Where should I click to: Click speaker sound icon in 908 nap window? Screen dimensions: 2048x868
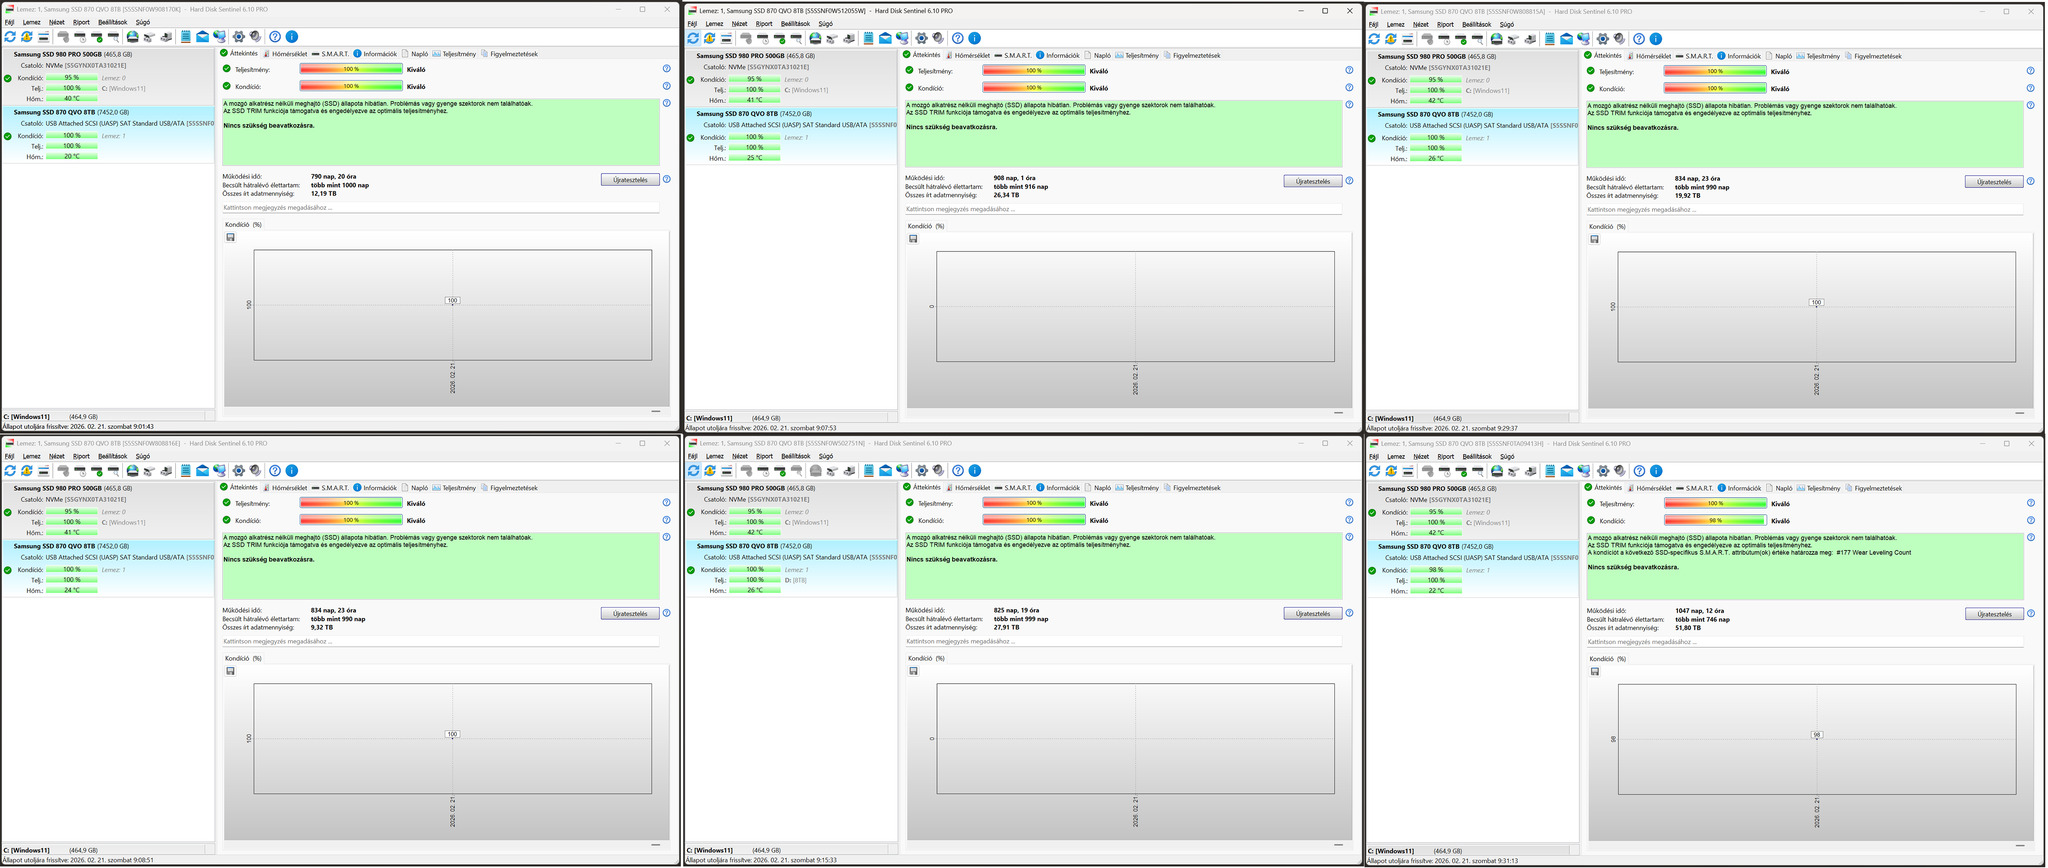click(x=938, y=38)
